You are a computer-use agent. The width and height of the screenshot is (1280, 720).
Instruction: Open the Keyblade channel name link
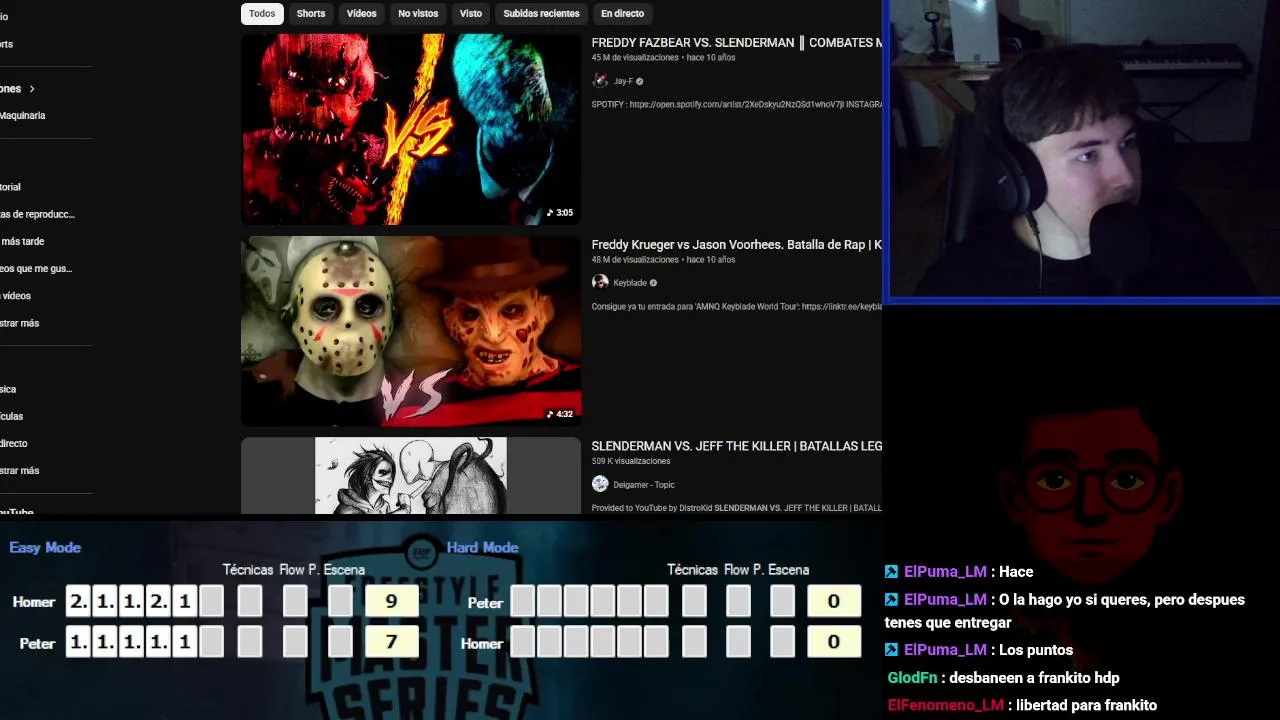[x=630, y=283]
